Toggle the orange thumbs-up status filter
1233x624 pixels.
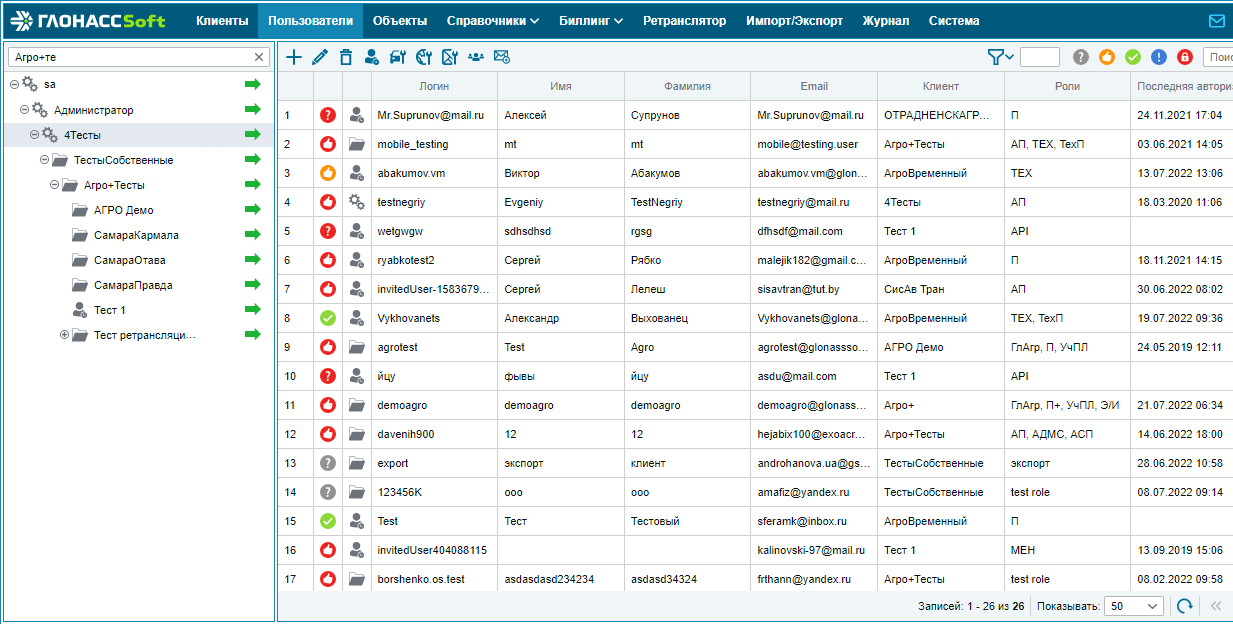coord(1107,57)
